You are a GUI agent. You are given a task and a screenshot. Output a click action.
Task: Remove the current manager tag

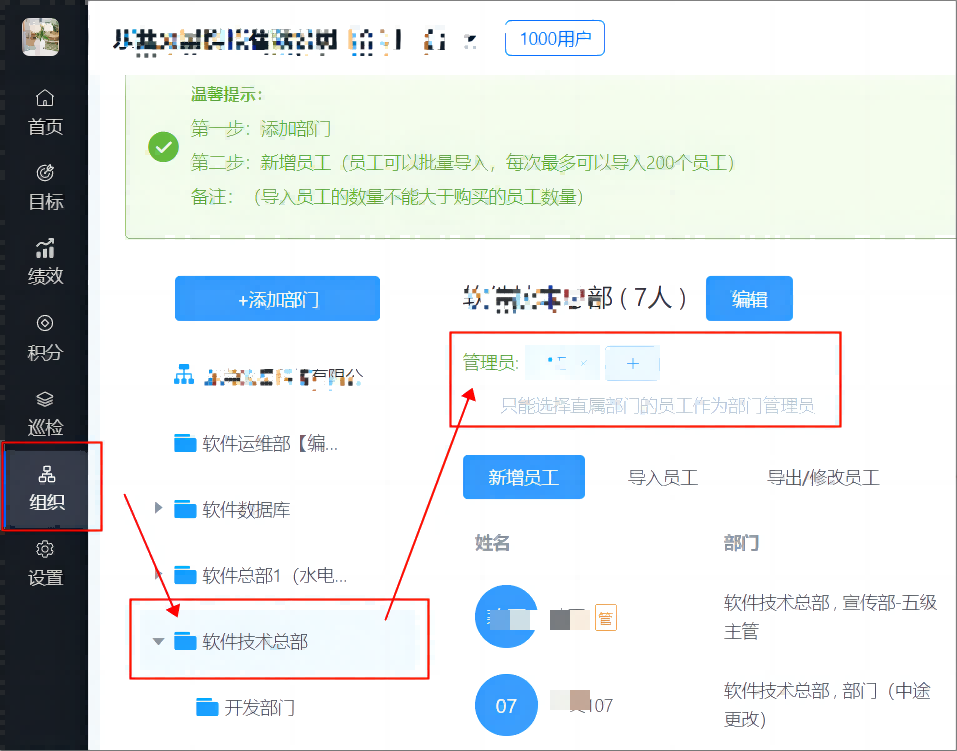click(x=584, y=363)
